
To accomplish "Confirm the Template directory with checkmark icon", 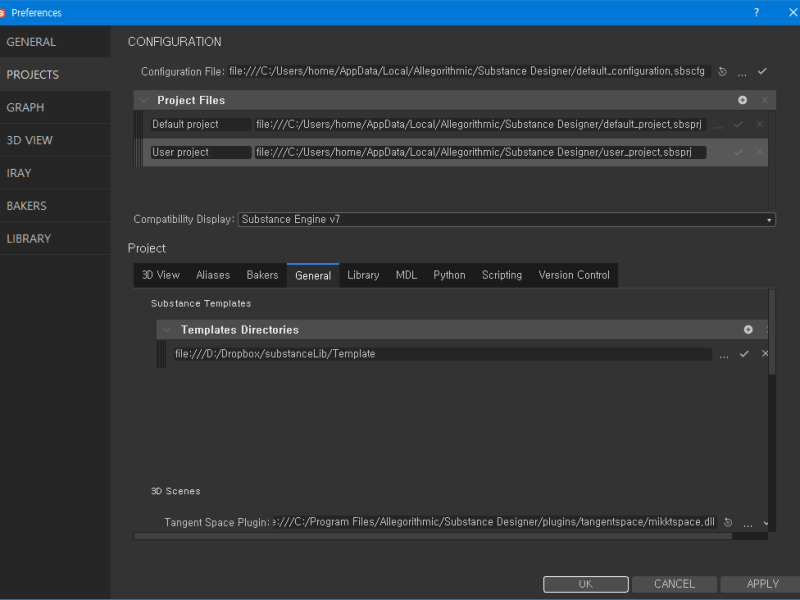I will tap(744, 353).
